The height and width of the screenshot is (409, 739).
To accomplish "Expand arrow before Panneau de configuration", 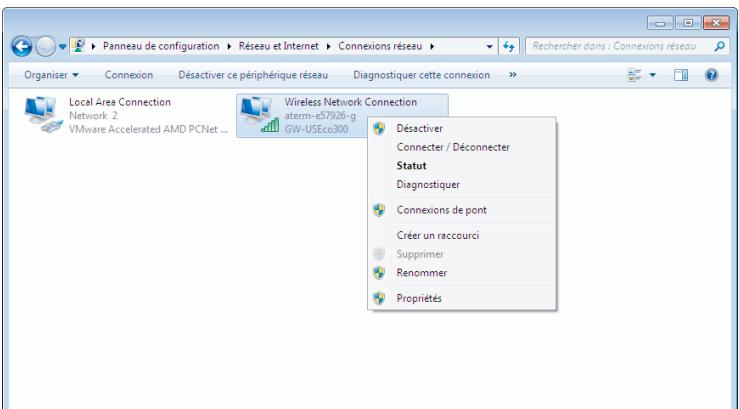I will 94,46.
